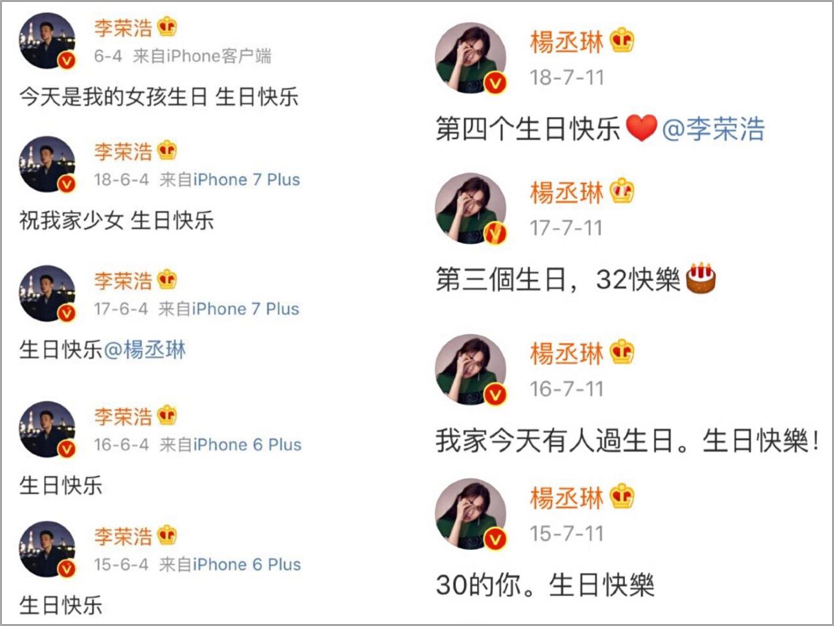Screen dimensions: 834x626
Task: Click verified V badge on 李荣浩 18-6-4 avatar
Action: point(66,184)
